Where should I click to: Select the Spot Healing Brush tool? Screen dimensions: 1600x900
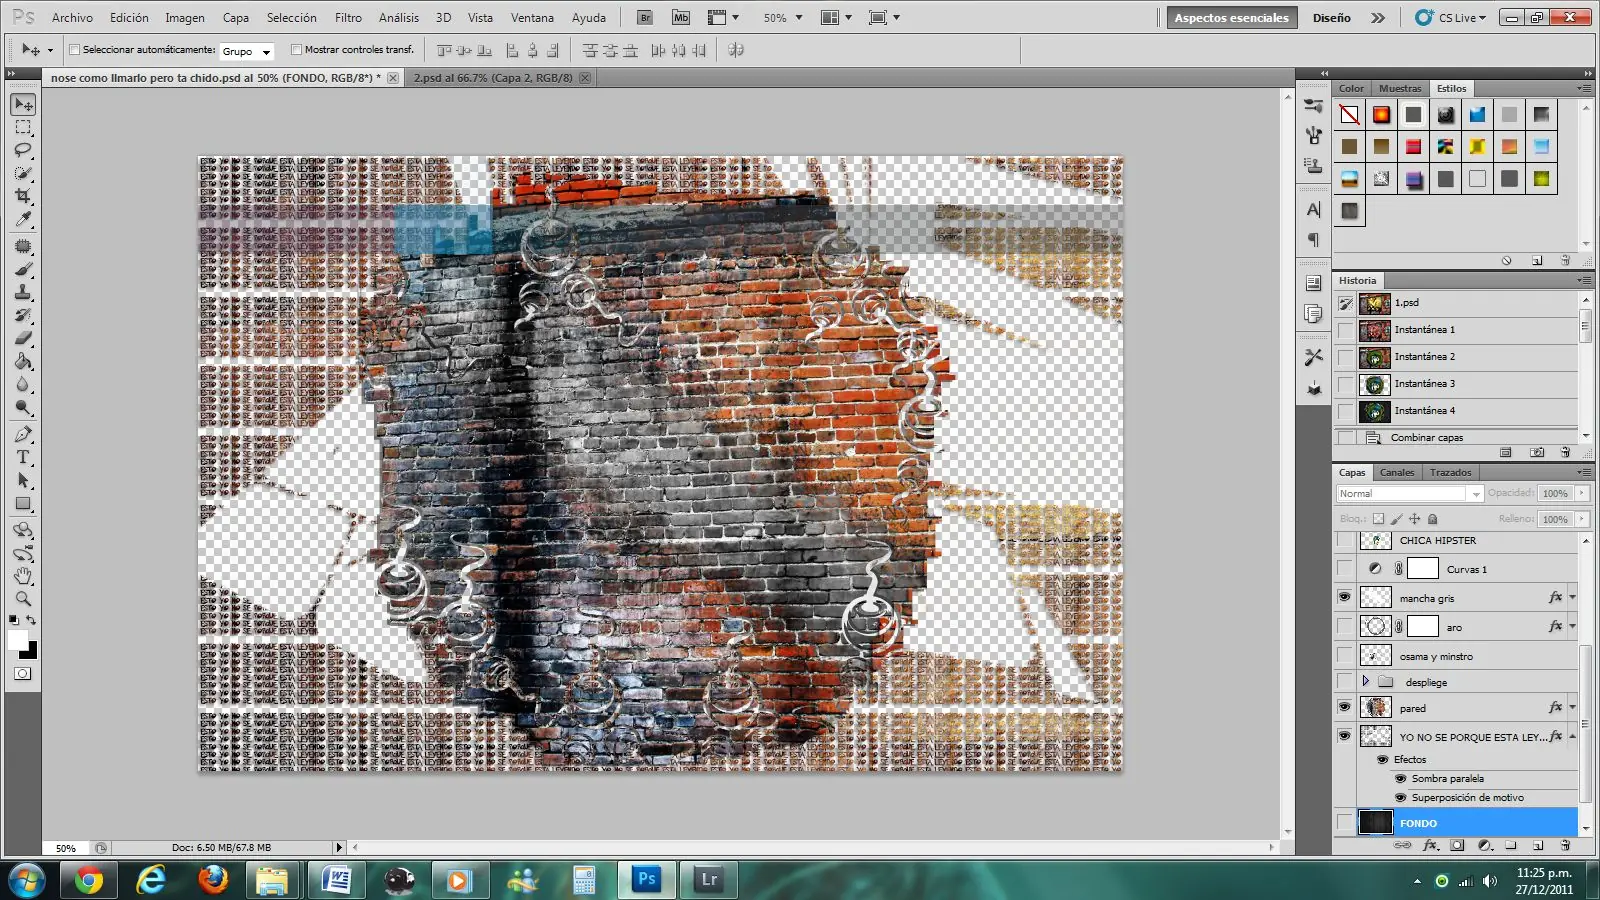[x=23, y=246]
